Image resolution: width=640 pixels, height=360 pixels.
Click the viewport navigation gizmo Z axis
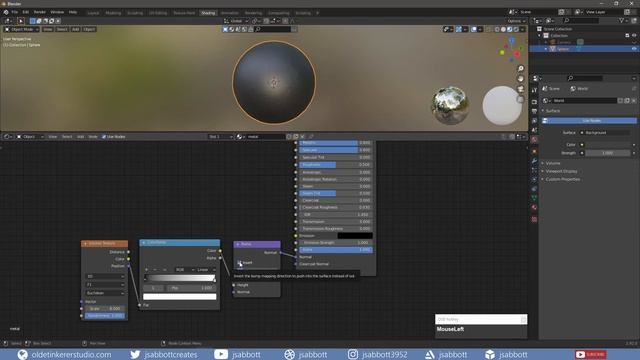click(511, 41)
